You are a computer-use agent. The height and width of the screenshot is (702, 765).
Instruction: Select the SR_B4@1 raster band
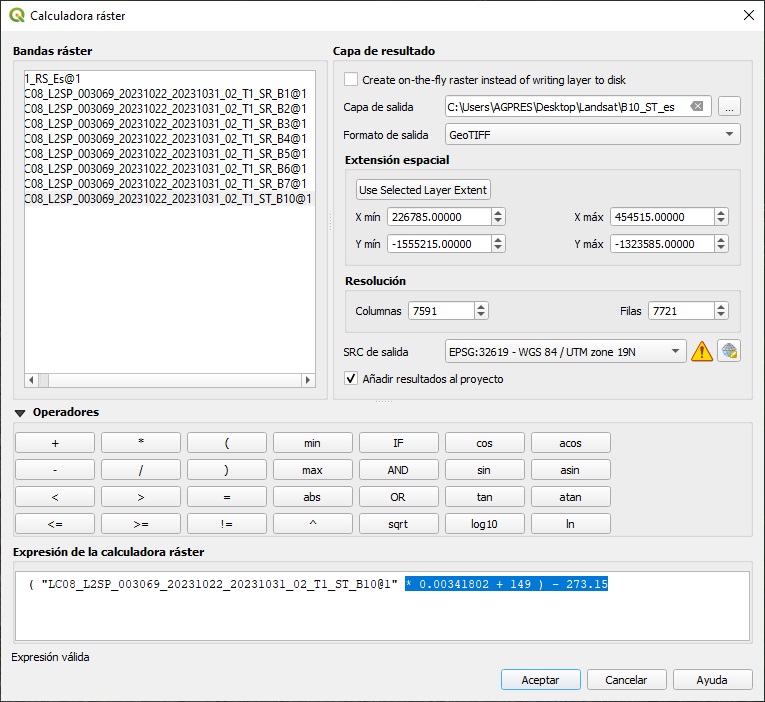[169, 139]
